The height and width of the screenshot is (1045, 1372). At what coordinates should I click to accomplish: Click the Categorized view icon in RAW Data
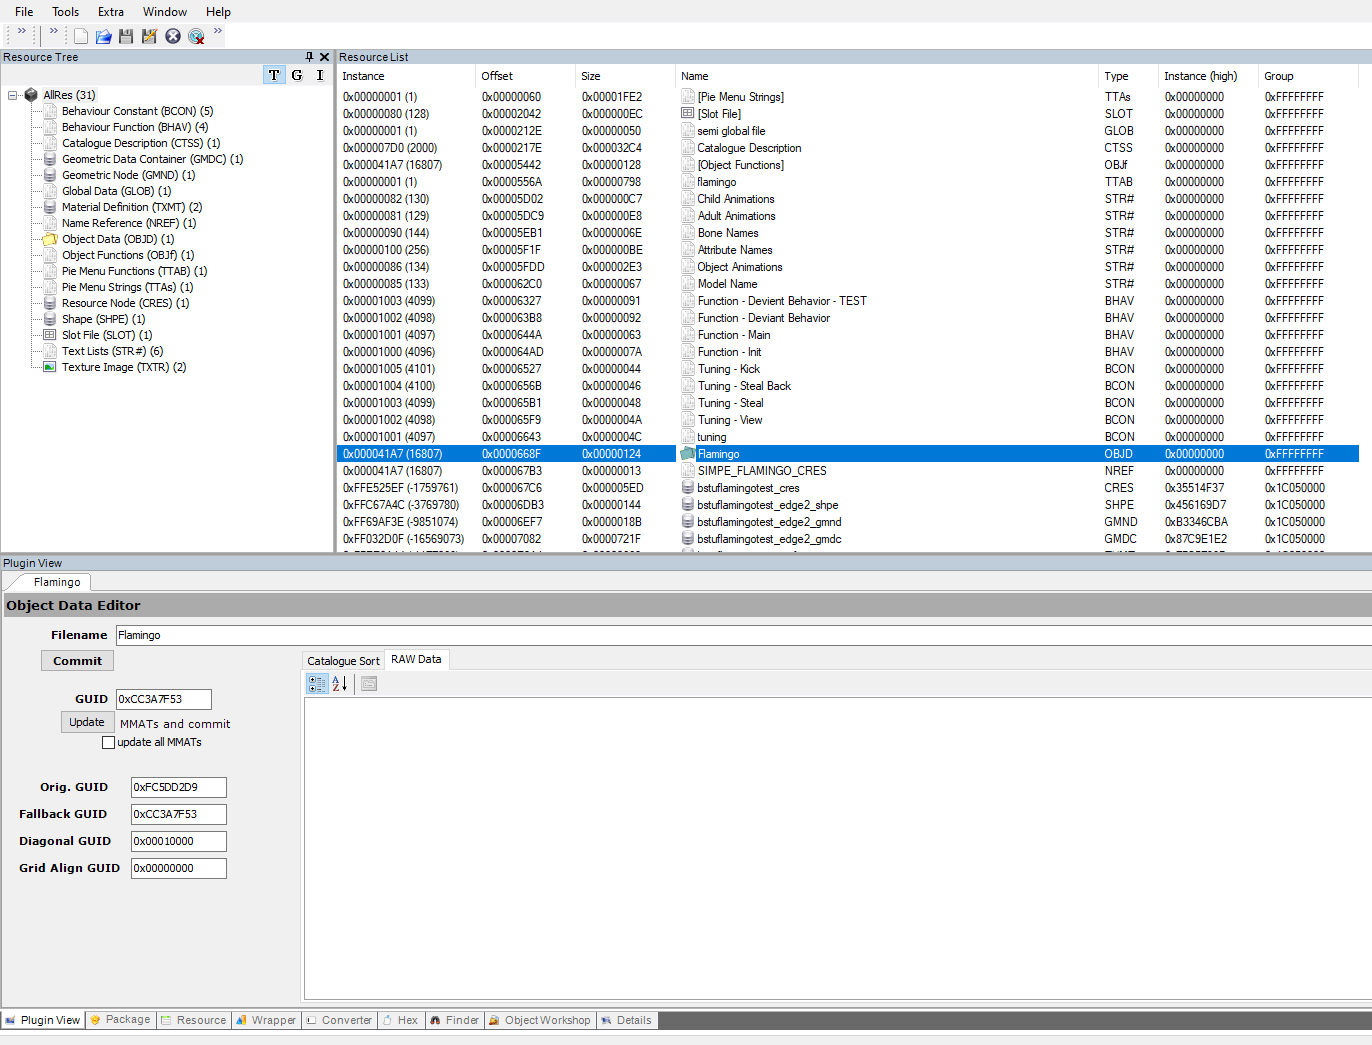(317, 684)
